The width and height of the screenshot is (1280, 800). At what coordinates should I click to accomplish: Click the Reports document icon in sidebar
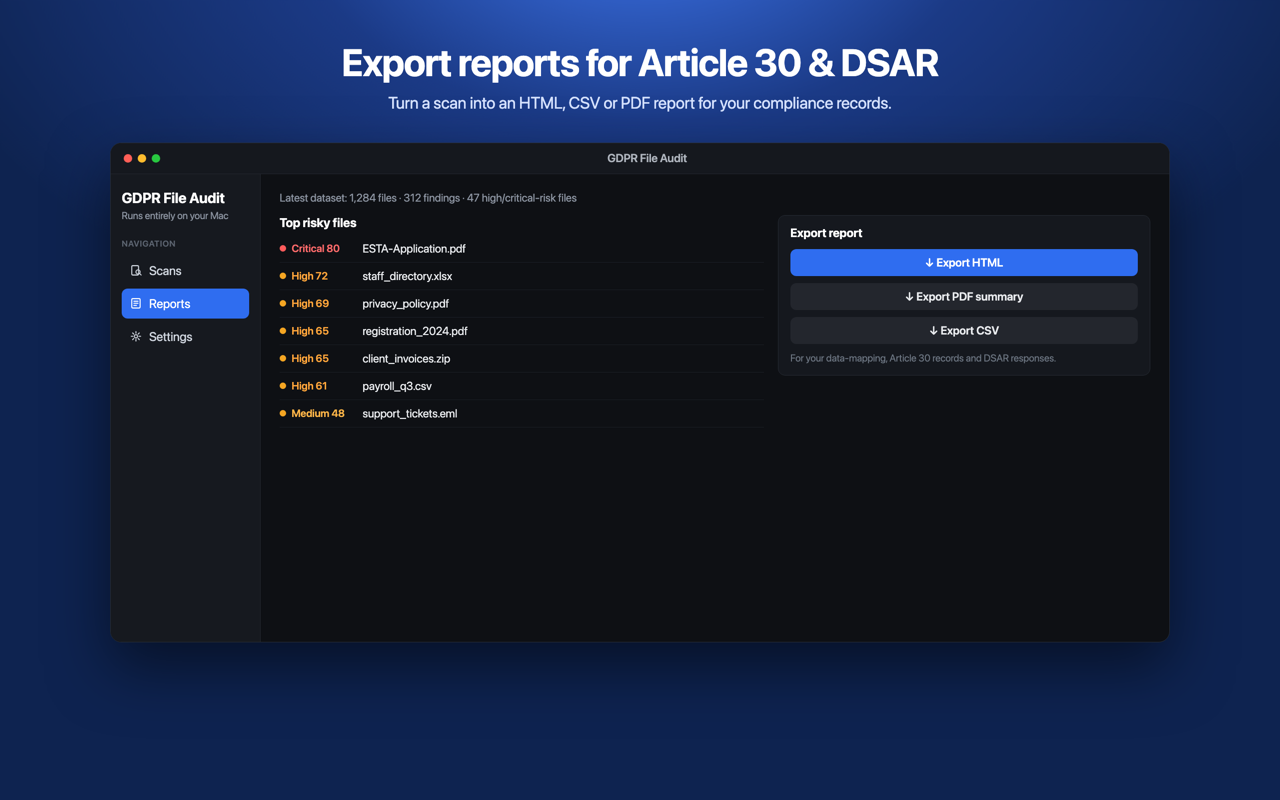[x=136, y=304]
